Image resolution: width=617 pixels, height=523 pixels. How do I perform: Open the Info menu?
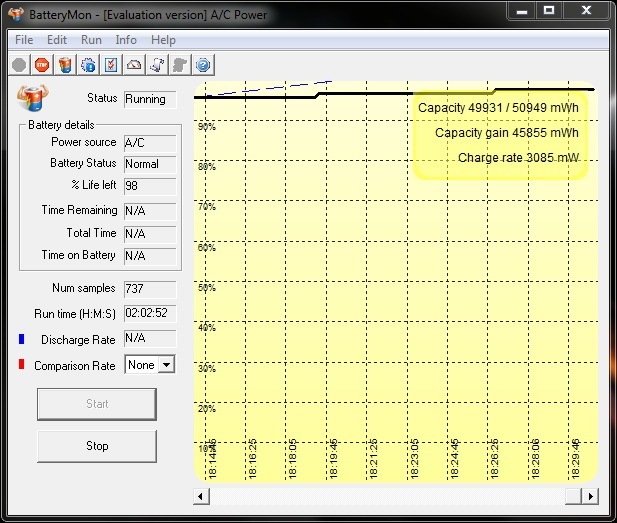[126, 40]
